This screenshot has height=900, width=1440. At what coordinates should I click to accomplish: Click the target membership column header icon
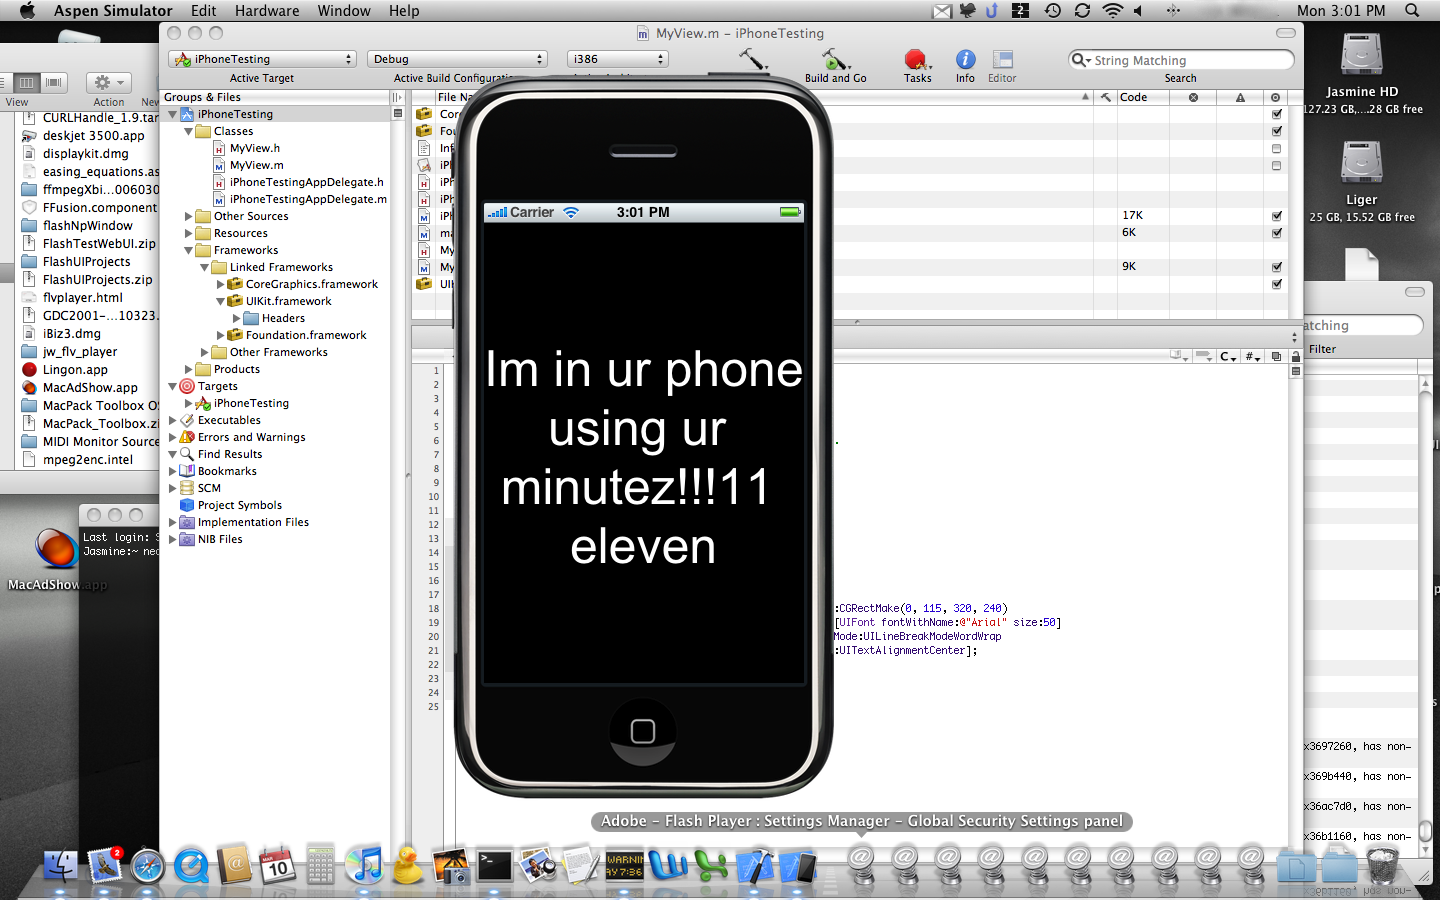click(1275, 97)
